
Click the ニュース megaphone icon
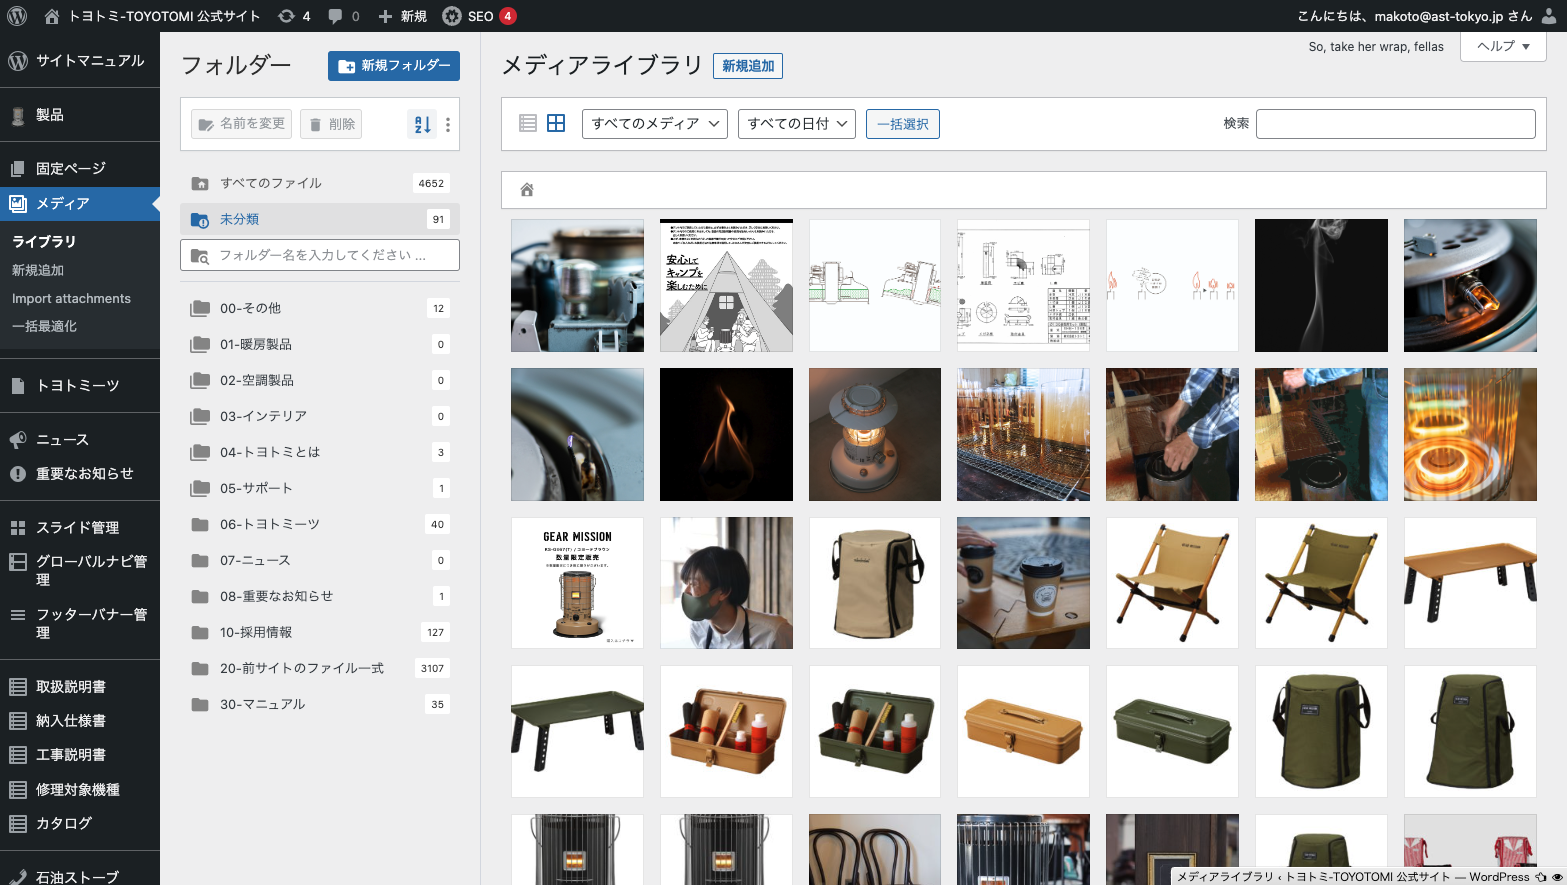pos(18,439)
